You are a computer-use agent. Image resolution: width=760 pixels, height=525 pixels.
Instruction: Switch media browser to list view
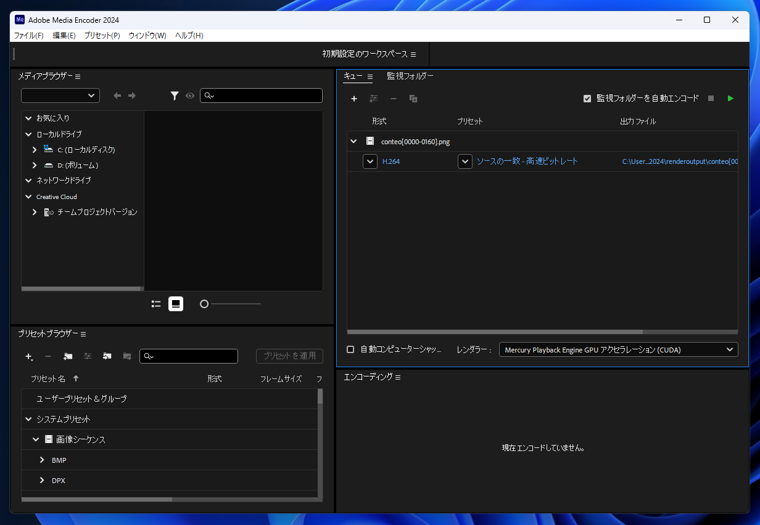click(x=156, y=304)
